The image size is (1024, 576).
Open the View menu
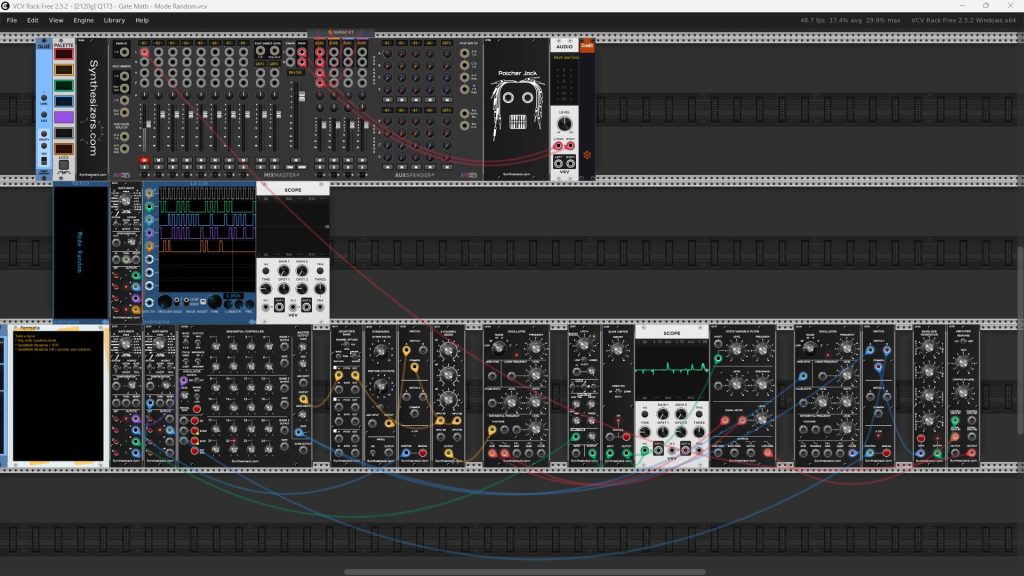click(56, 20)
